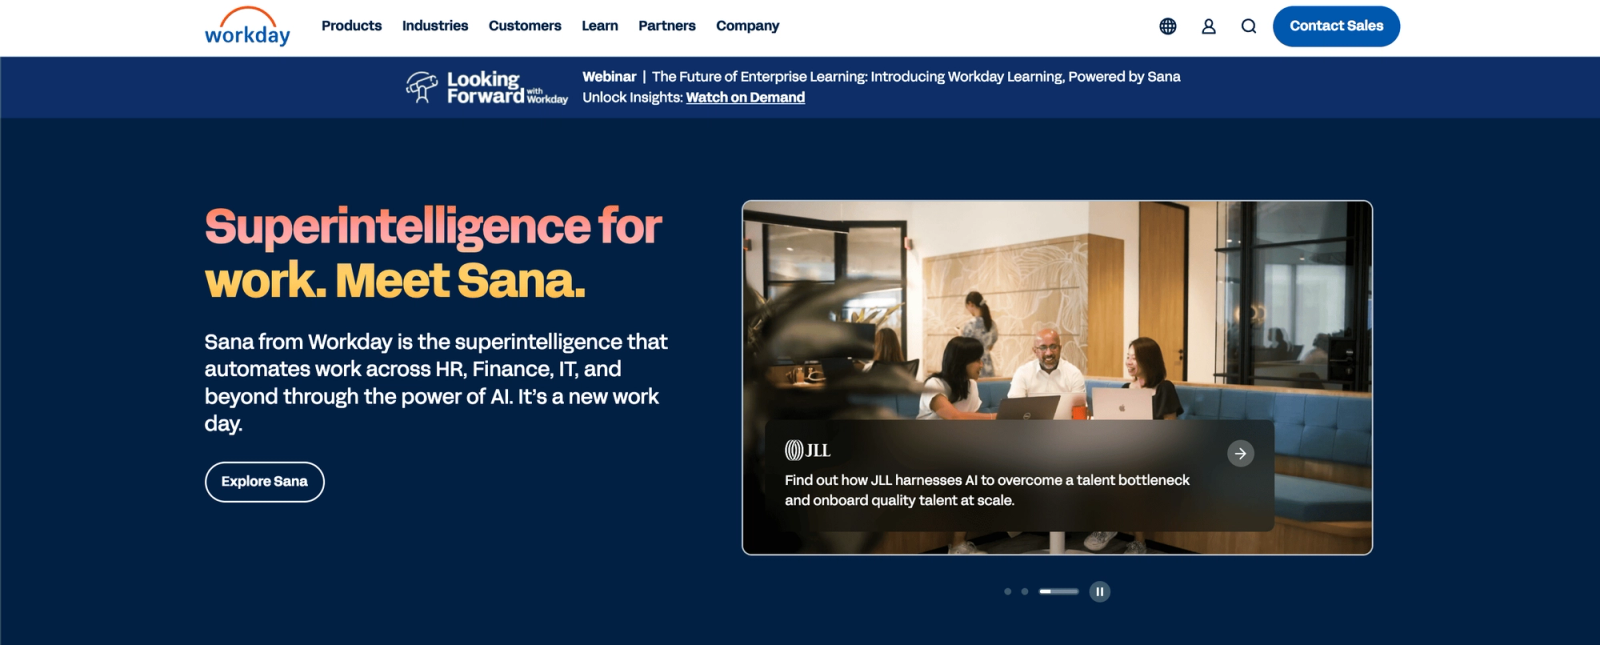Select the active carousel progress indicator
This screenshot has height=645, width=1600.
coord(1058,592)
